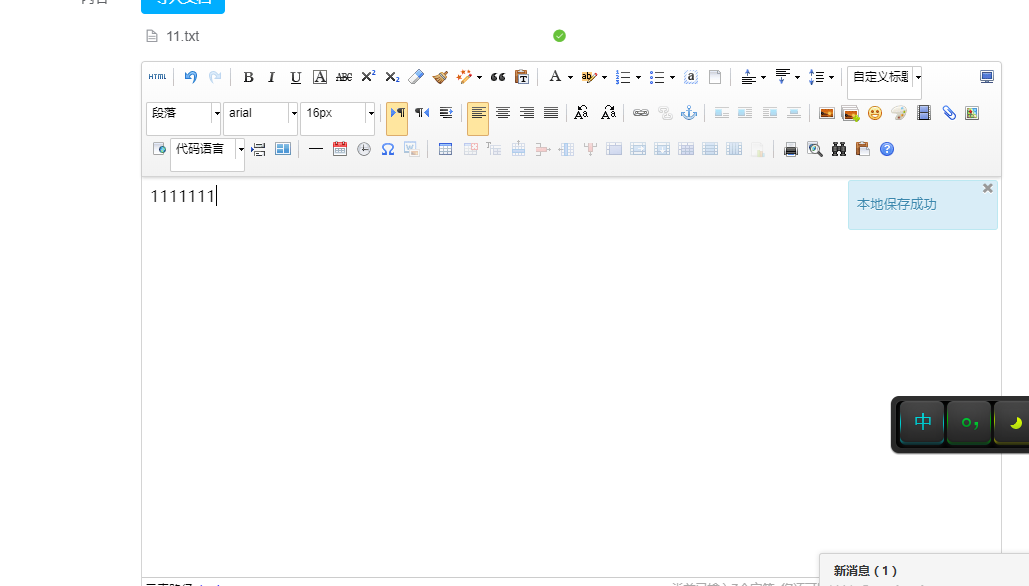Insert a hyperlink with the chain icon
The image size is (1029, 586).
(x=641, y=113)
